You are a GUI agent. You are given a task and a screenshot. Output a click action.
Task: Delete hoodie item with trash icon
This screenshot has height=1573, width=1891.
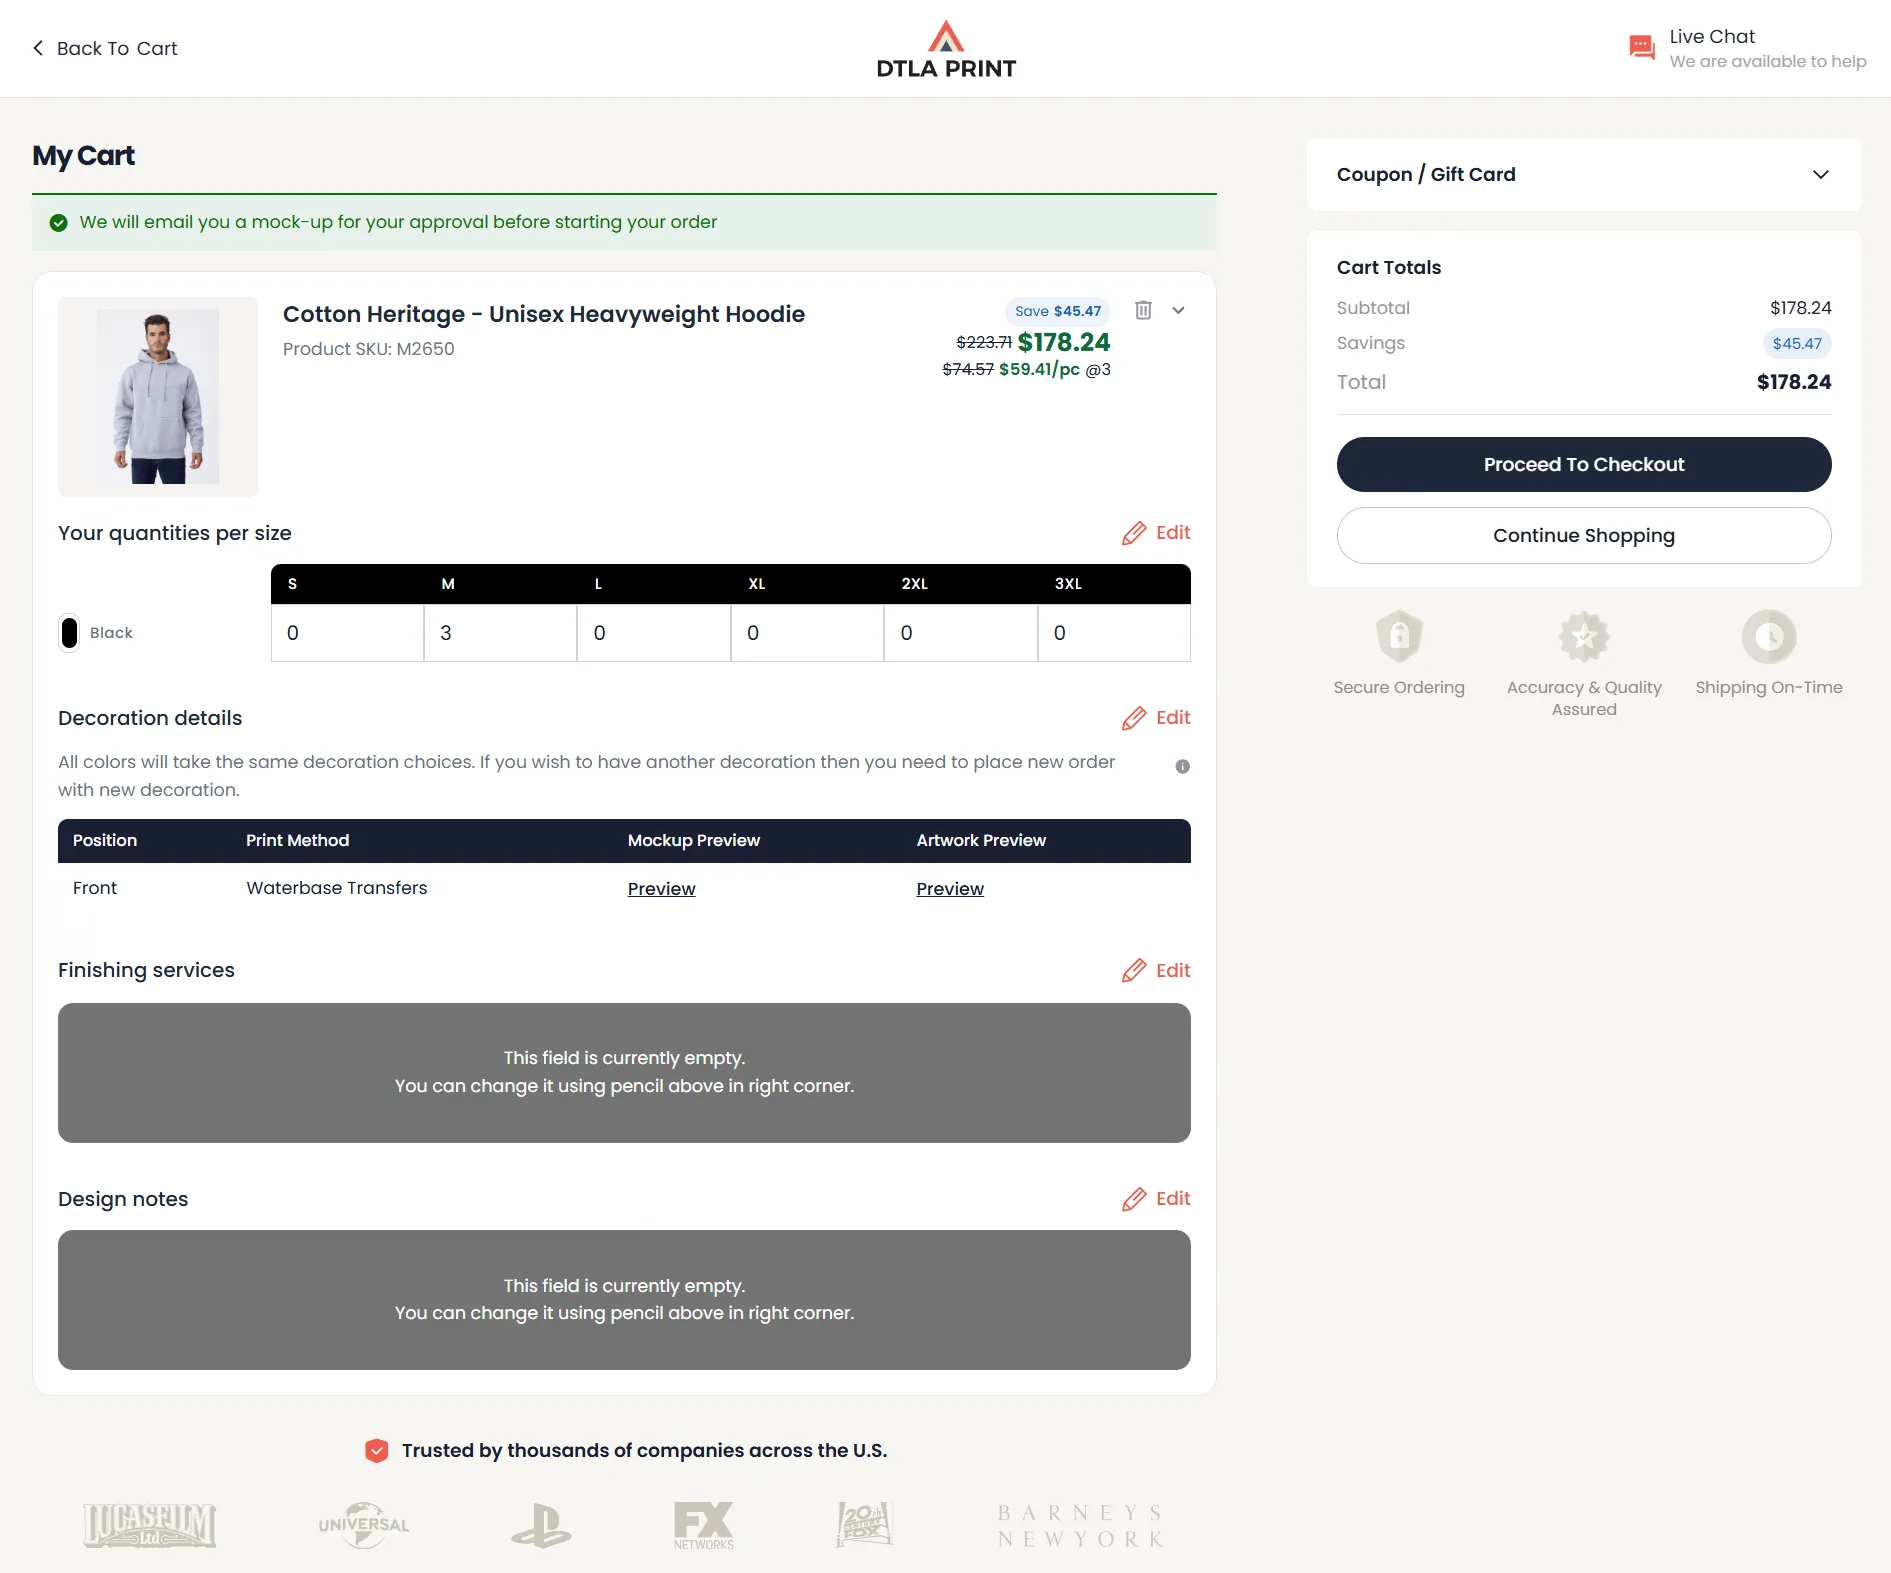tap(1143, 310)
